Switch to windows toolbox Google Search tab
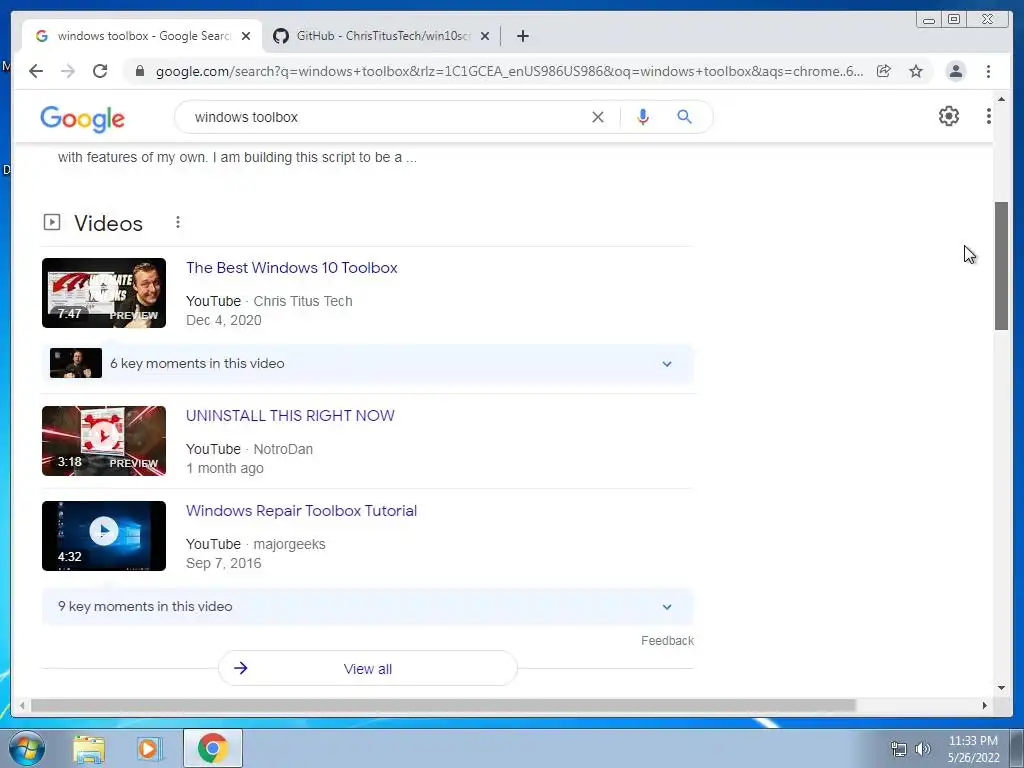 point(142,36)
